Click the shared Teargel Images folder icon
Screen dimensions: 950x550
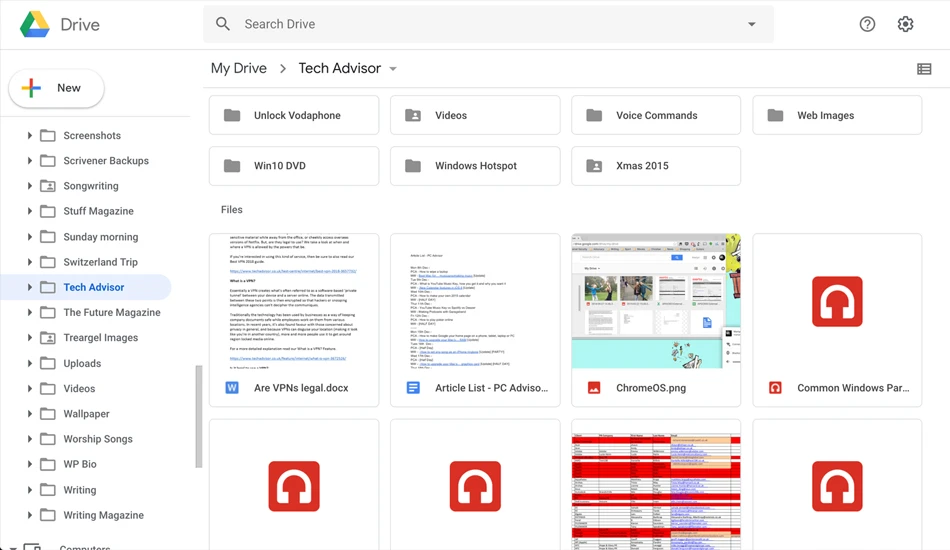pyautogui.click(x=48, y=338)
